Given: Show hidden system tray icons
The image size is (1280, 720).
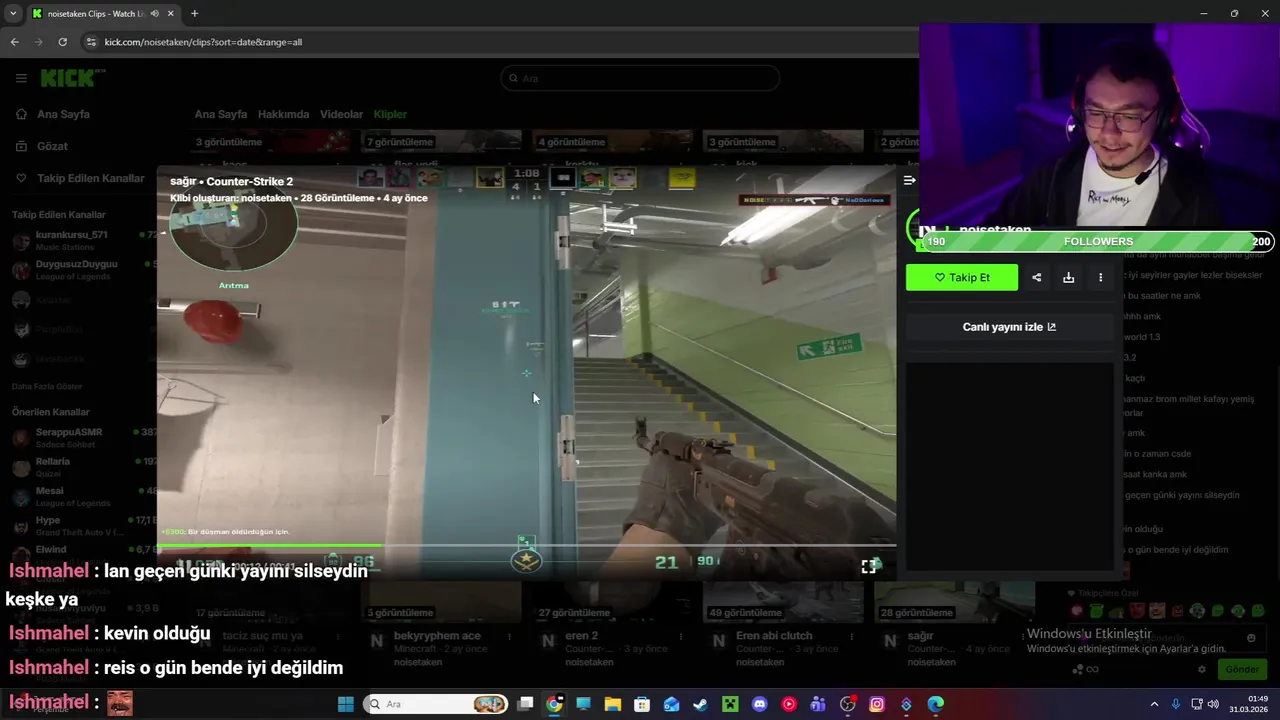Looking at the screenshot, I should pos(1154,704).
